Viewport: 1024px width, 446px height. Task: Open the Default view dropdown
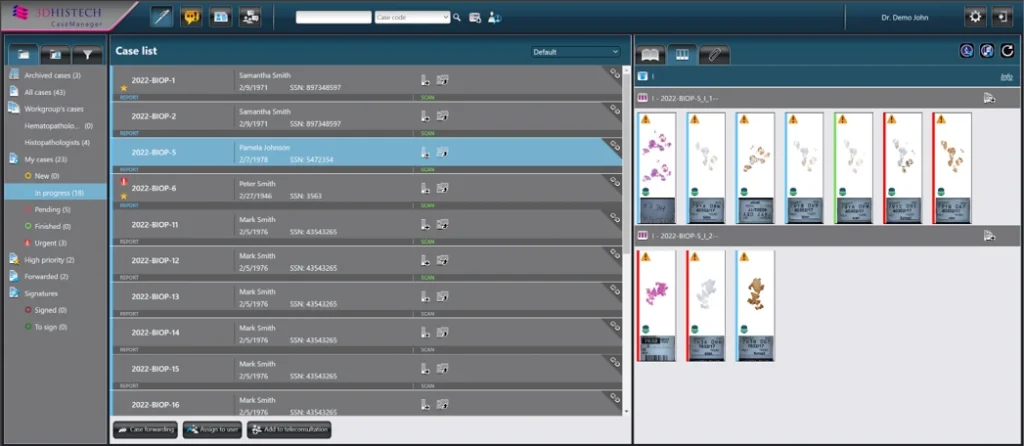click(575, 52)
